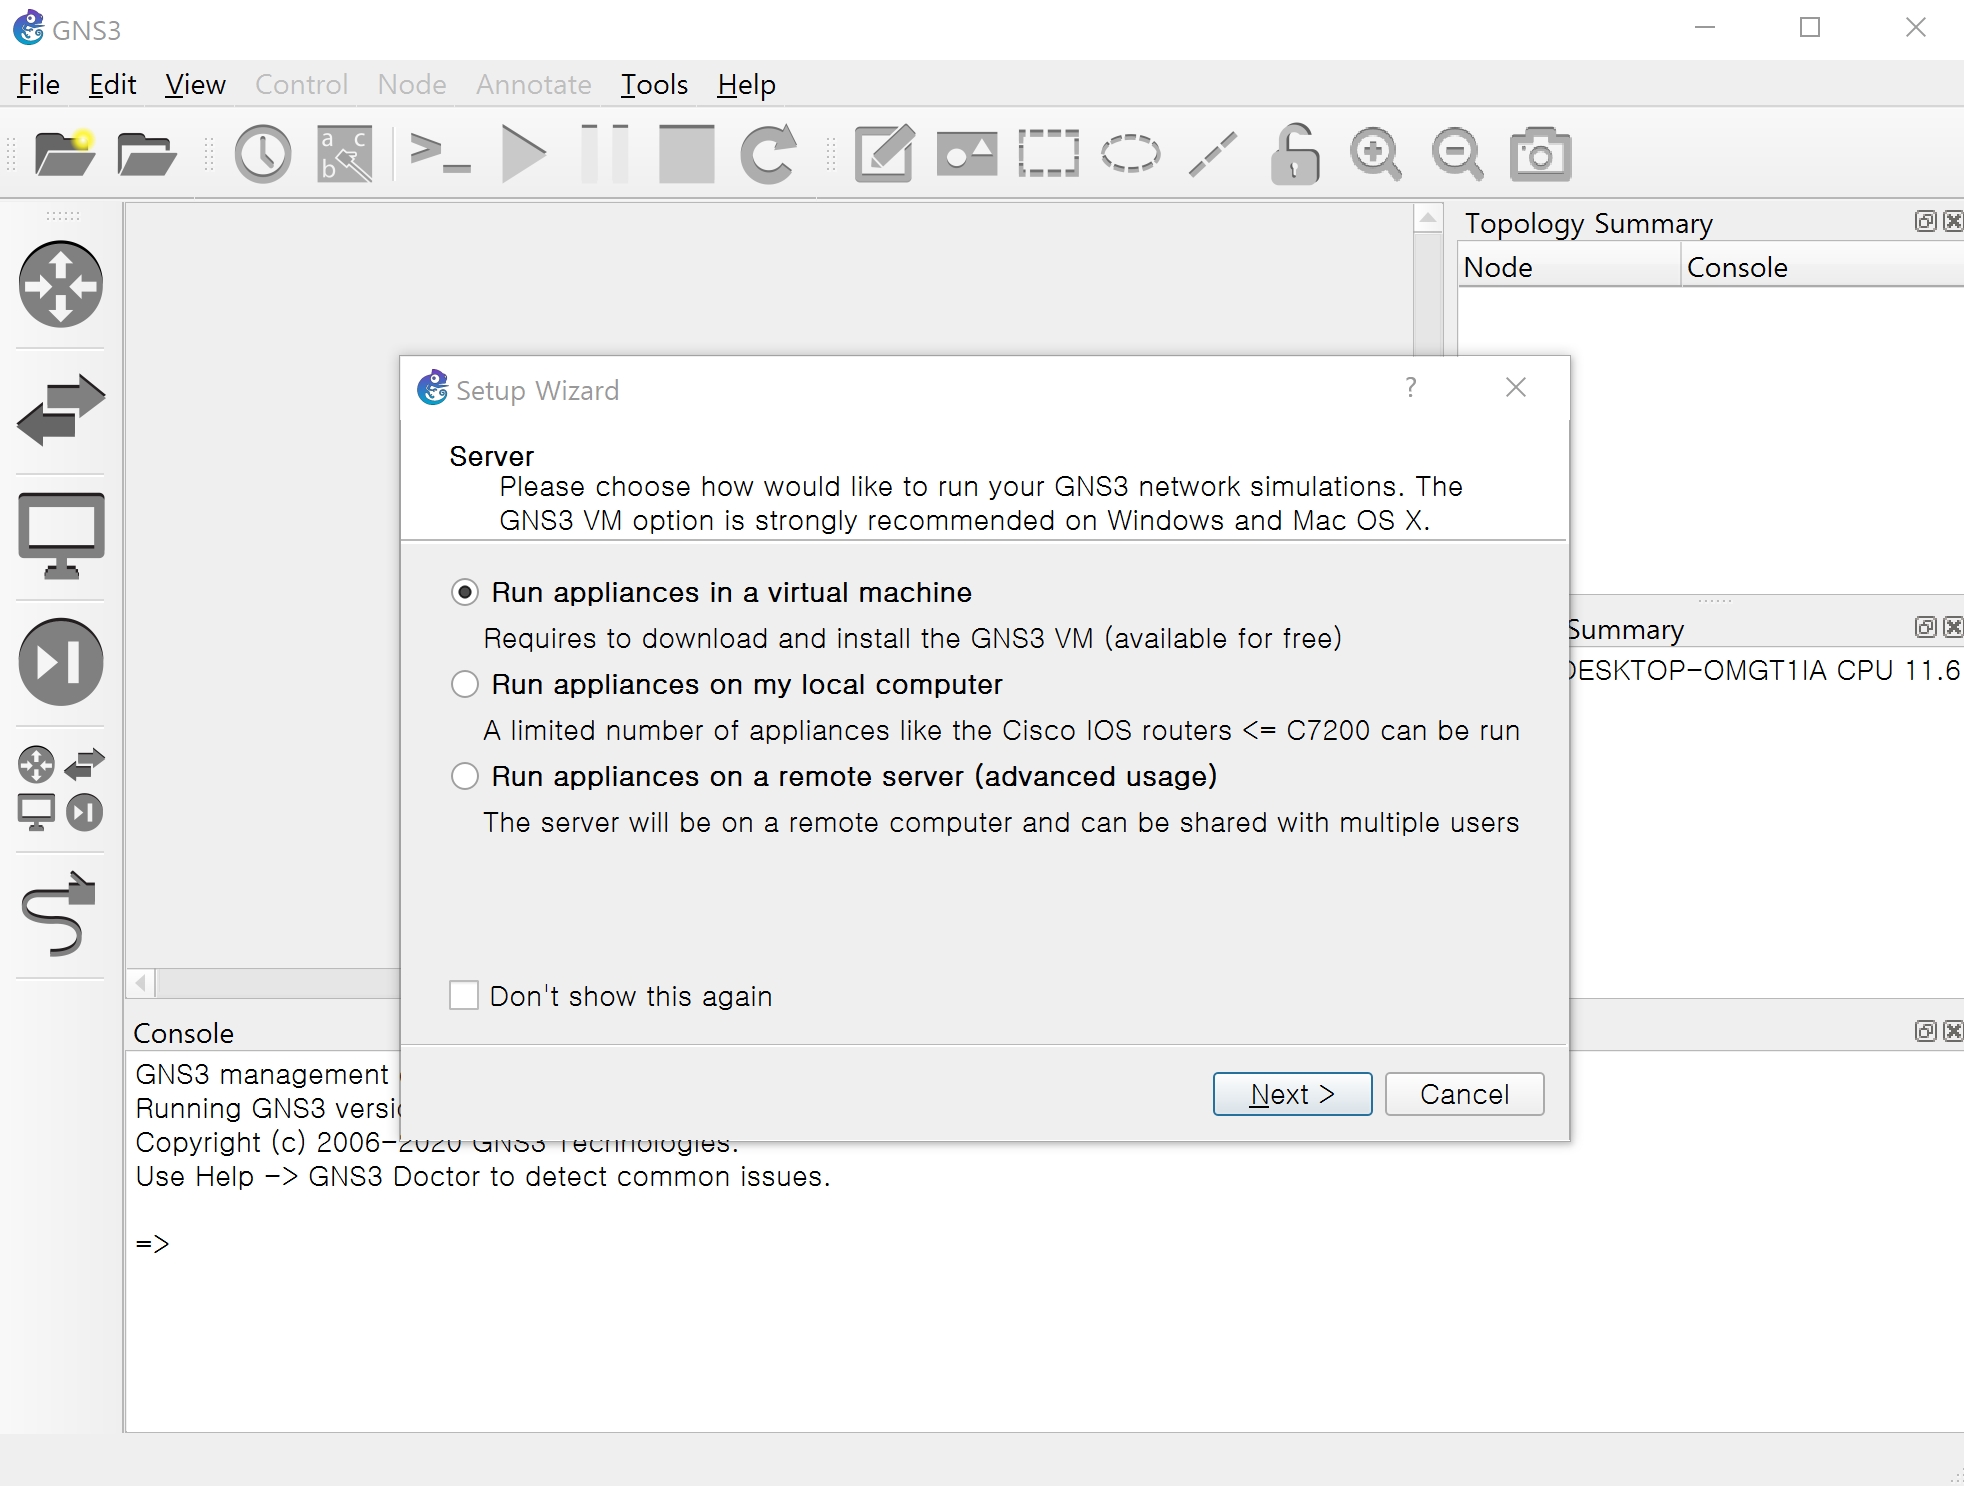This screenshot has width=1964, height=1486.
Task: Select Run appliances on my local computer
Action: [465, 684]
